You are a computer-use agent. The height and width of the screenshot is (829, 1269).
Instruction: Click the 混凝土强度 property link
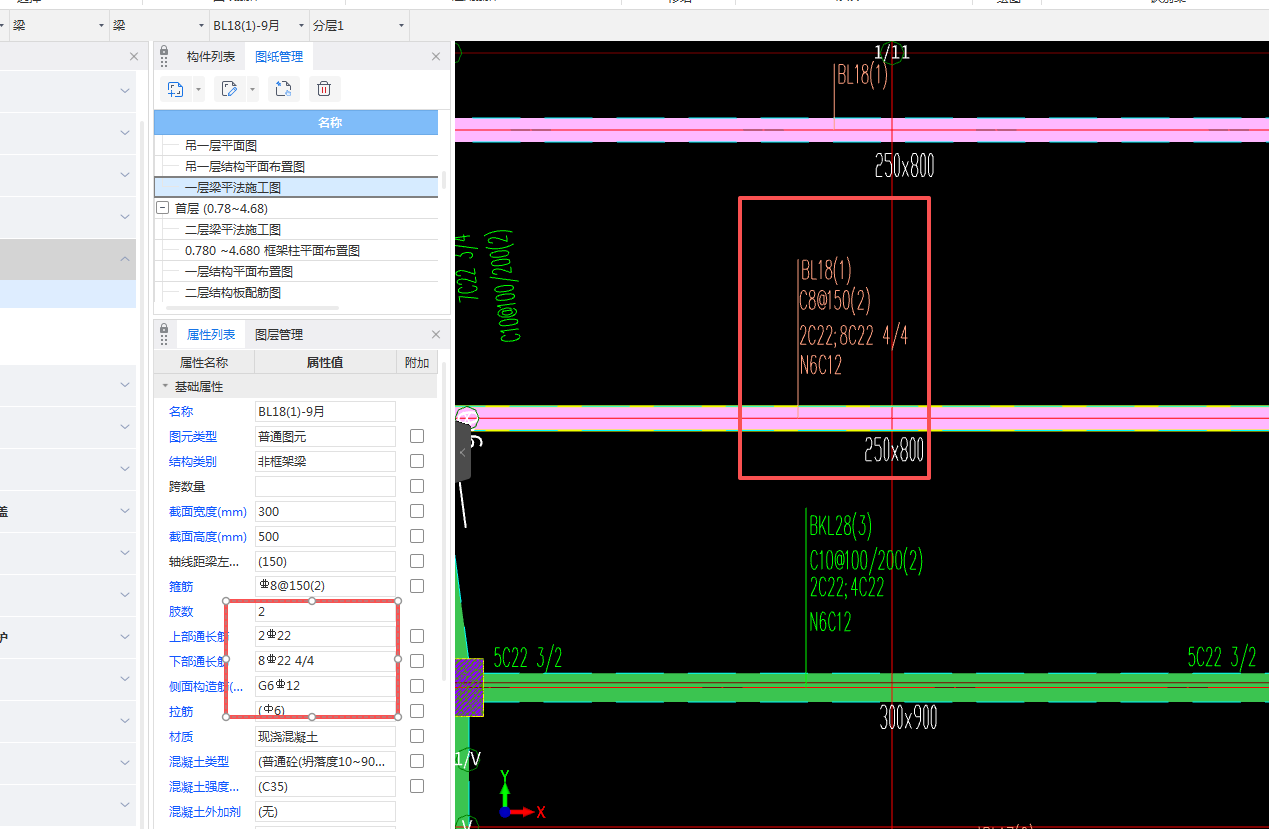(205, 786)
